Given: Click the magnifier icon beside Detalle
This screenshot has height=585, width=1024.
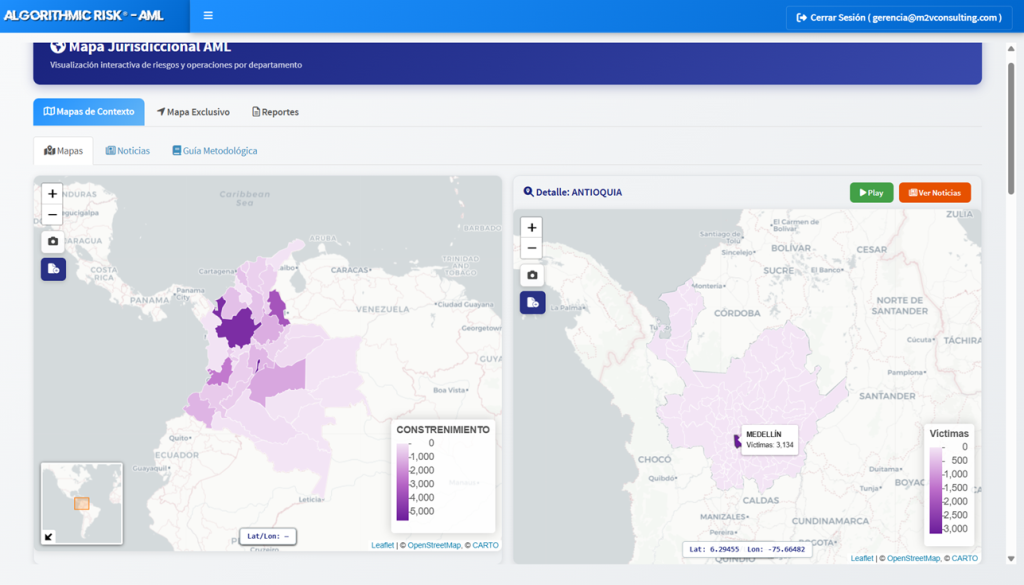Looking at the screenshot, I should tap(528, 192).
